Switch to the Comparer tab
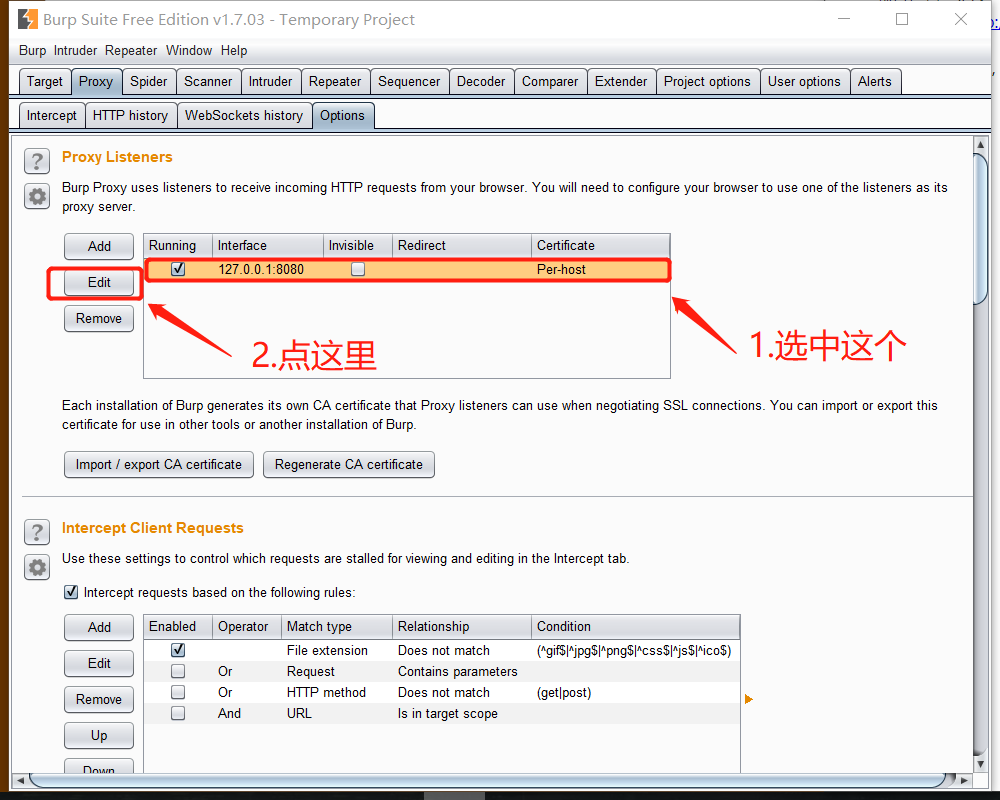Screen dimensions: 1000x800 (550, 82)
